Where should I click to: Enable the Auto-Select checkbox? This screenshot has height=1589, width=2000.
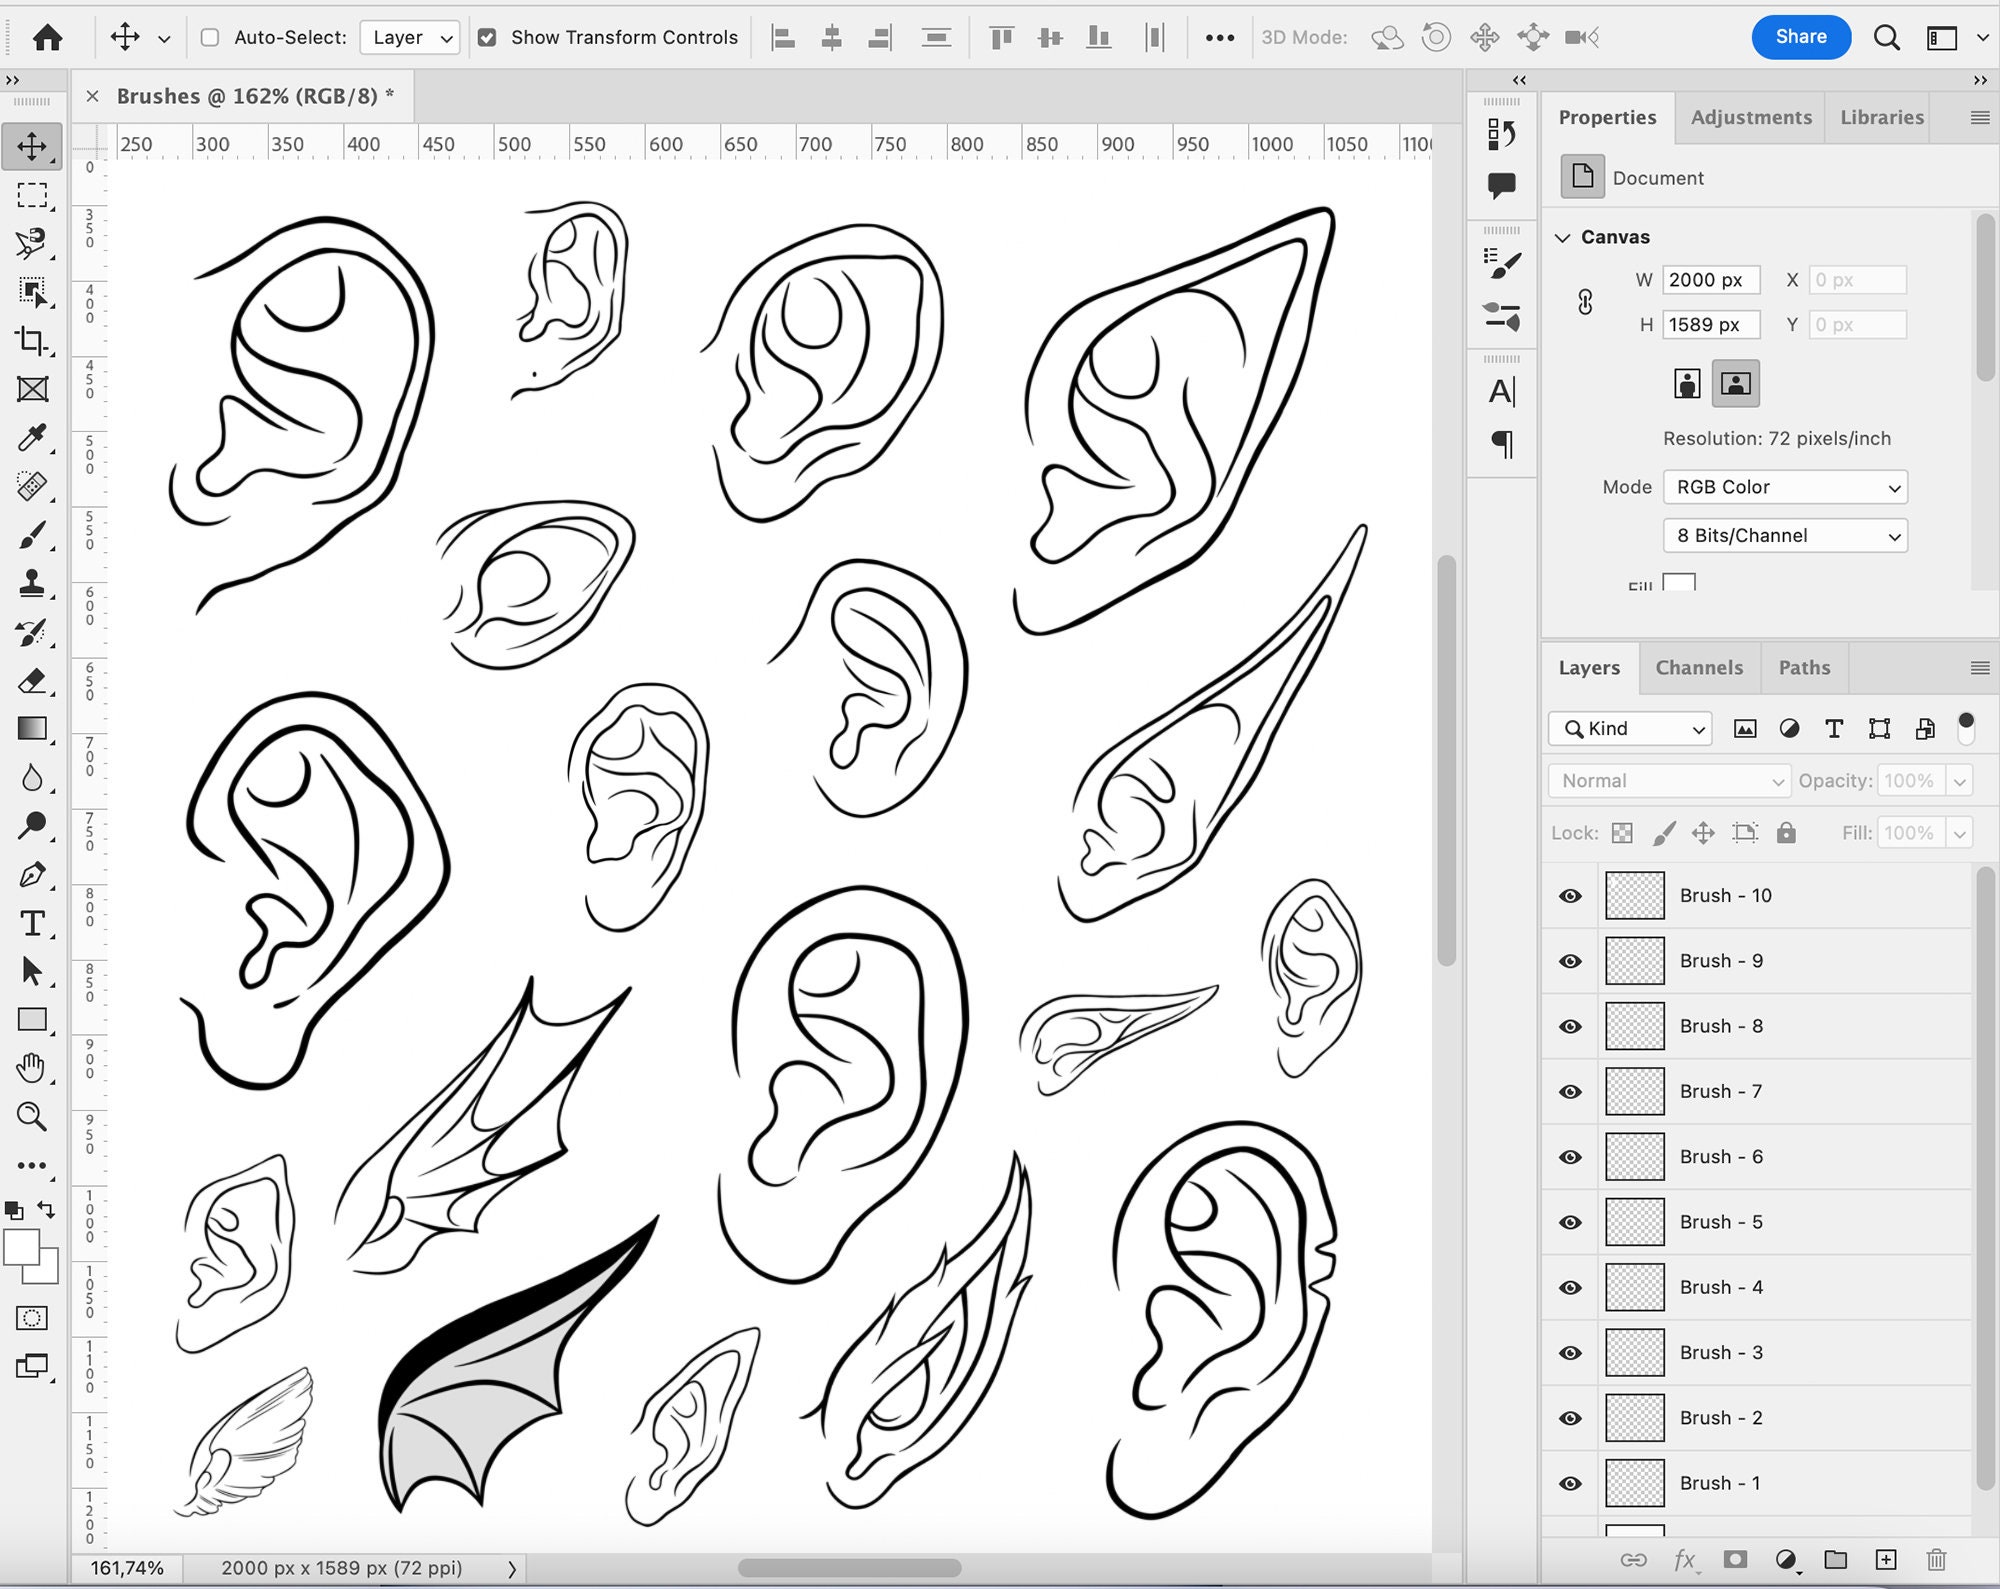pos(208,37)
